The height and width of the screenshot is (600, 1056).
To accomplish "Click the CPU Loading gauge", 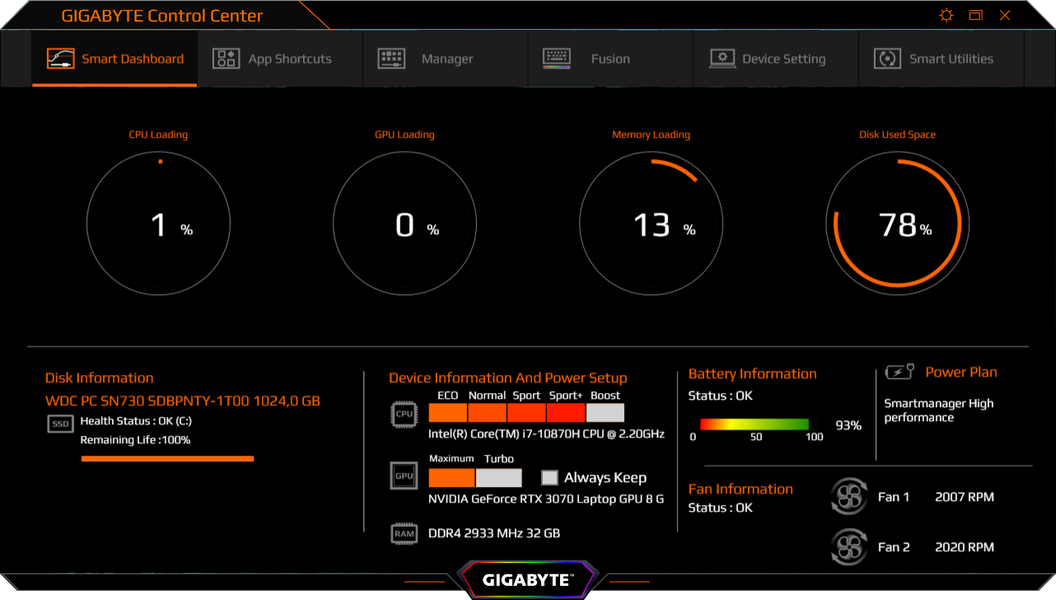I will coord(158,224).
